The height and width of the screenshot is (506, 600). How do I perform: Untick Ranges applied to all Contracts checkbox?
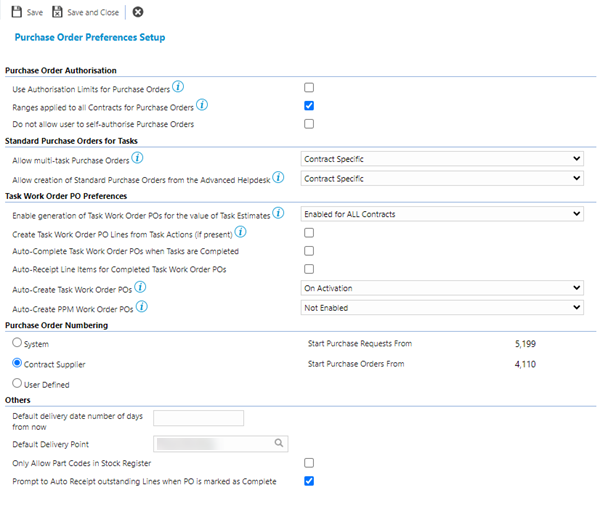309,106
